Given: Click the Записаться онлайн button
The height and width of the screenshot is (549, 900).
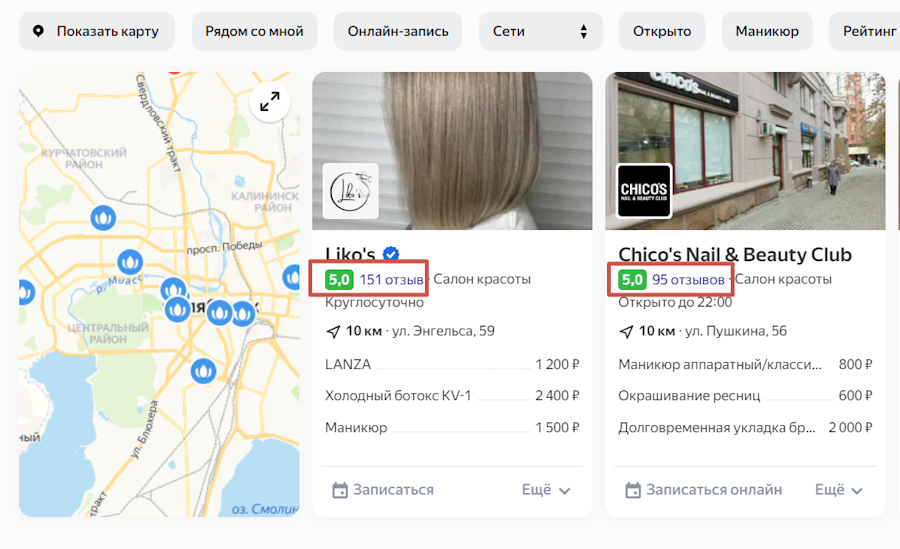Looking at the screenshot, I should (704, 490).
